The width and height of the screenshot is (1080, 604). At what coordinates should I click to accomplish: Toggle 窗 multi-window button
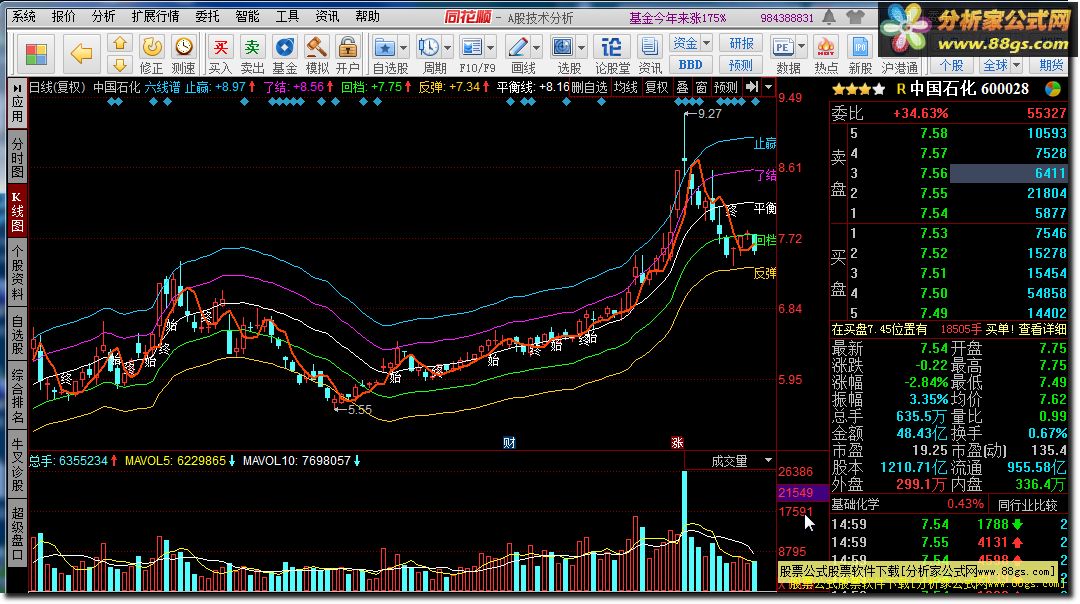(701, 87)
